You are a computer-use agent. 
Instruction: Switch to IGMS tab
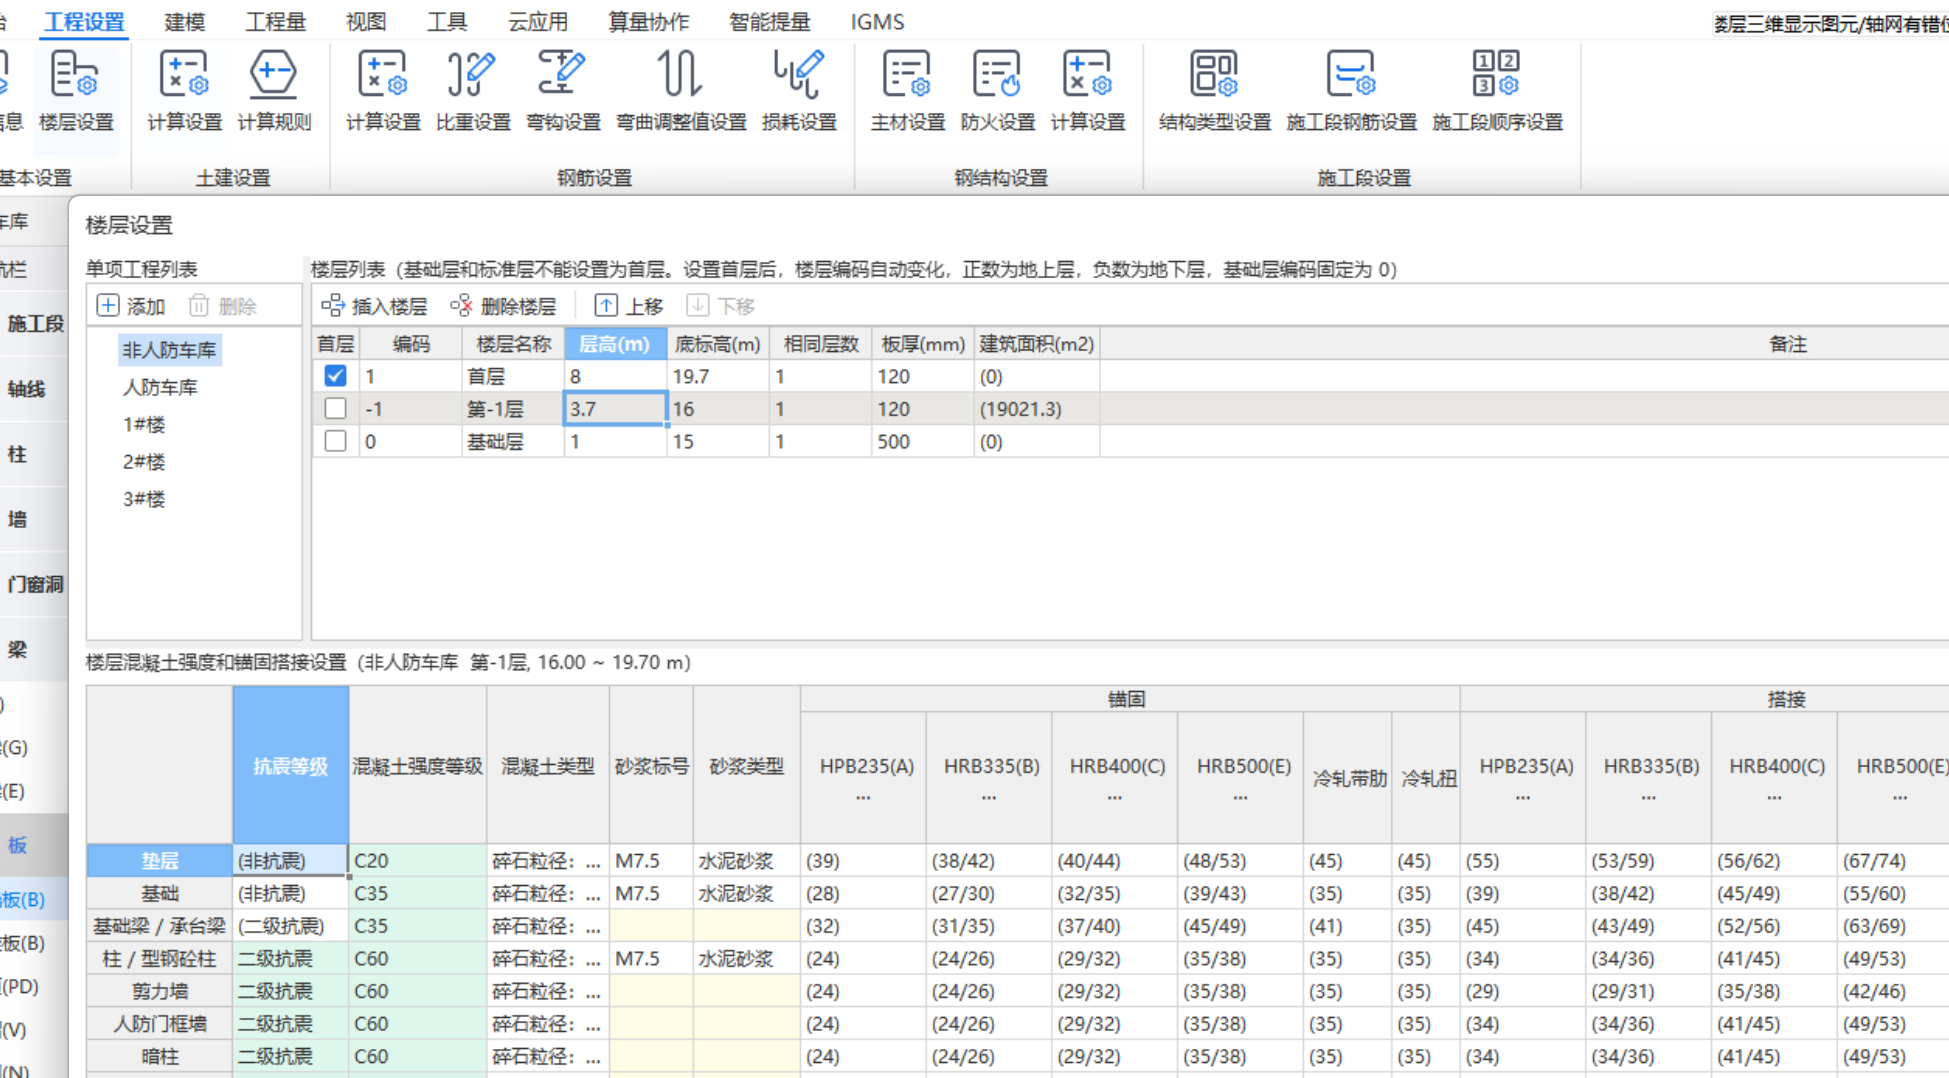point(877,22)
